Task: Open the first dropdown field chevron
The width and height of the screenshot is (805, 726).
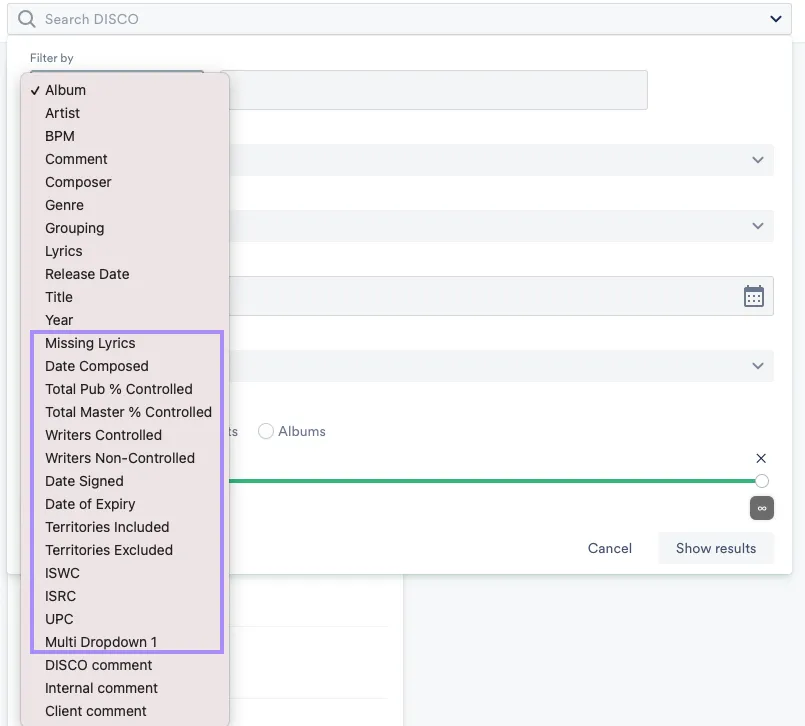Action: coord(757,160)
